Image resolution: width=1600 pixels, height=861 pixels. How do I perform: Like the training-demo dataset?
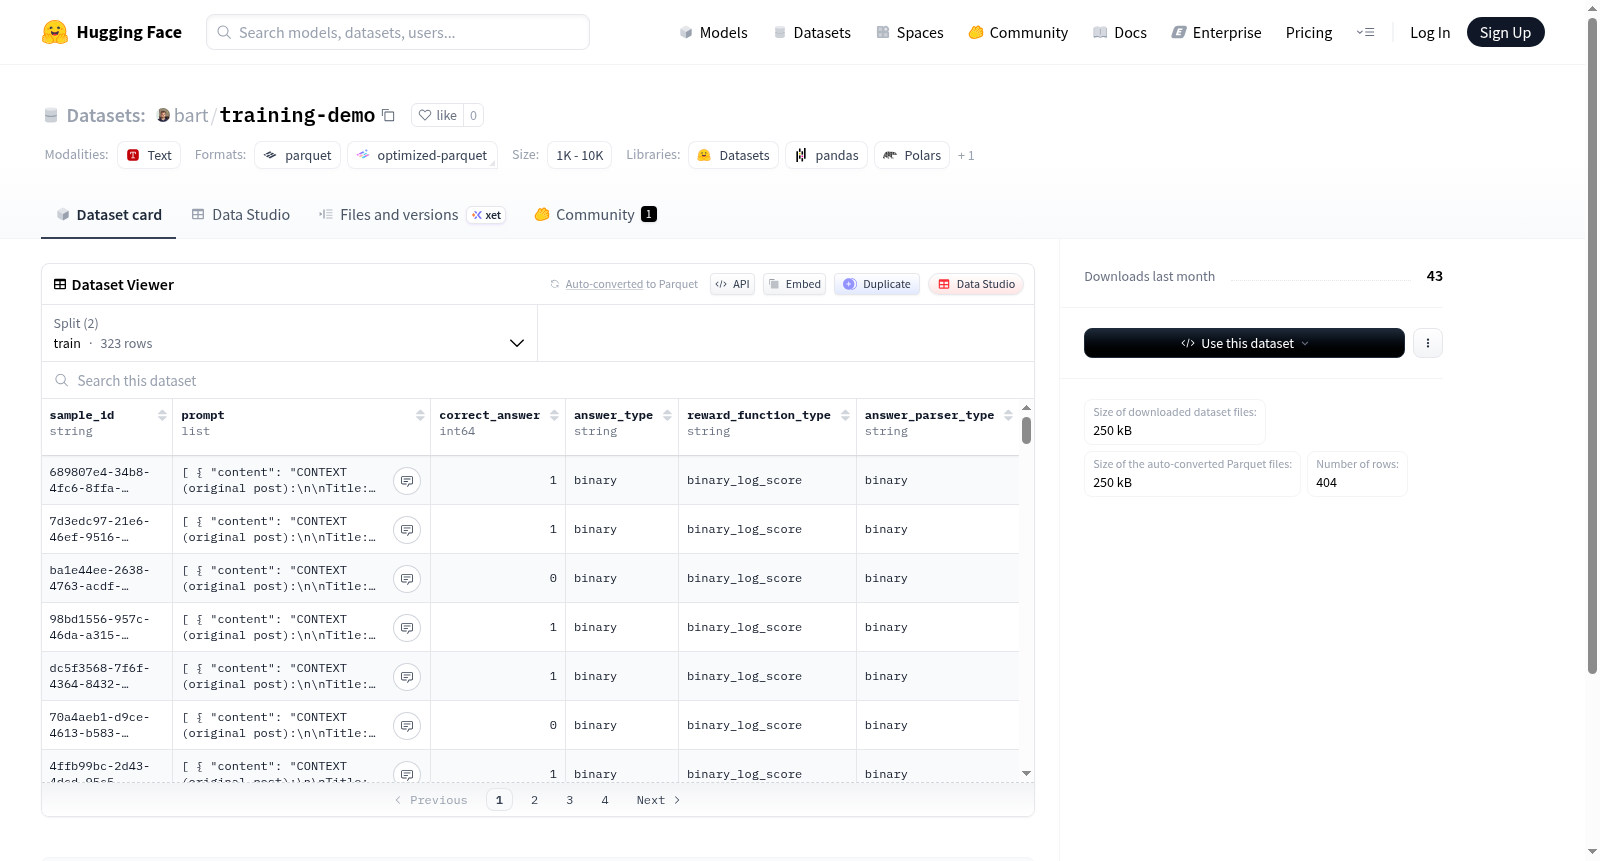(x=437, y=115)
